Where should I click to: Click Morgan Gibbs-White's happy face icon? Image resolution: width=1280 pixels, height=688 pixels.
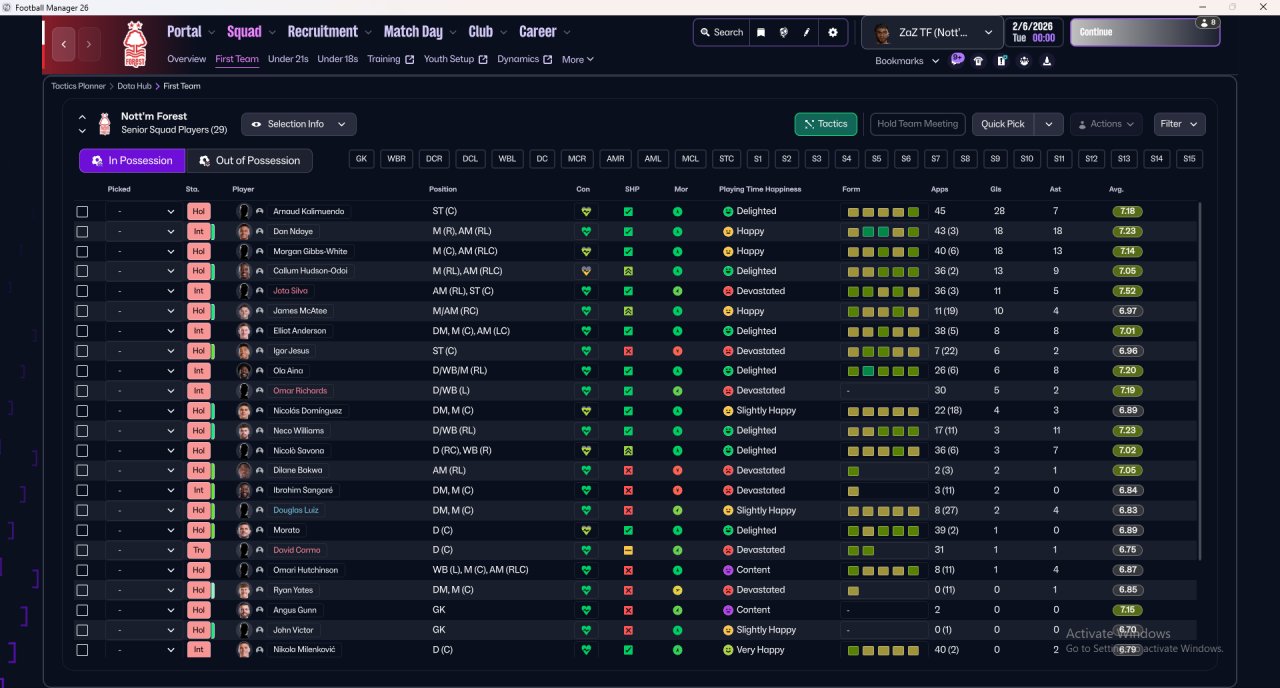[728, 251]
